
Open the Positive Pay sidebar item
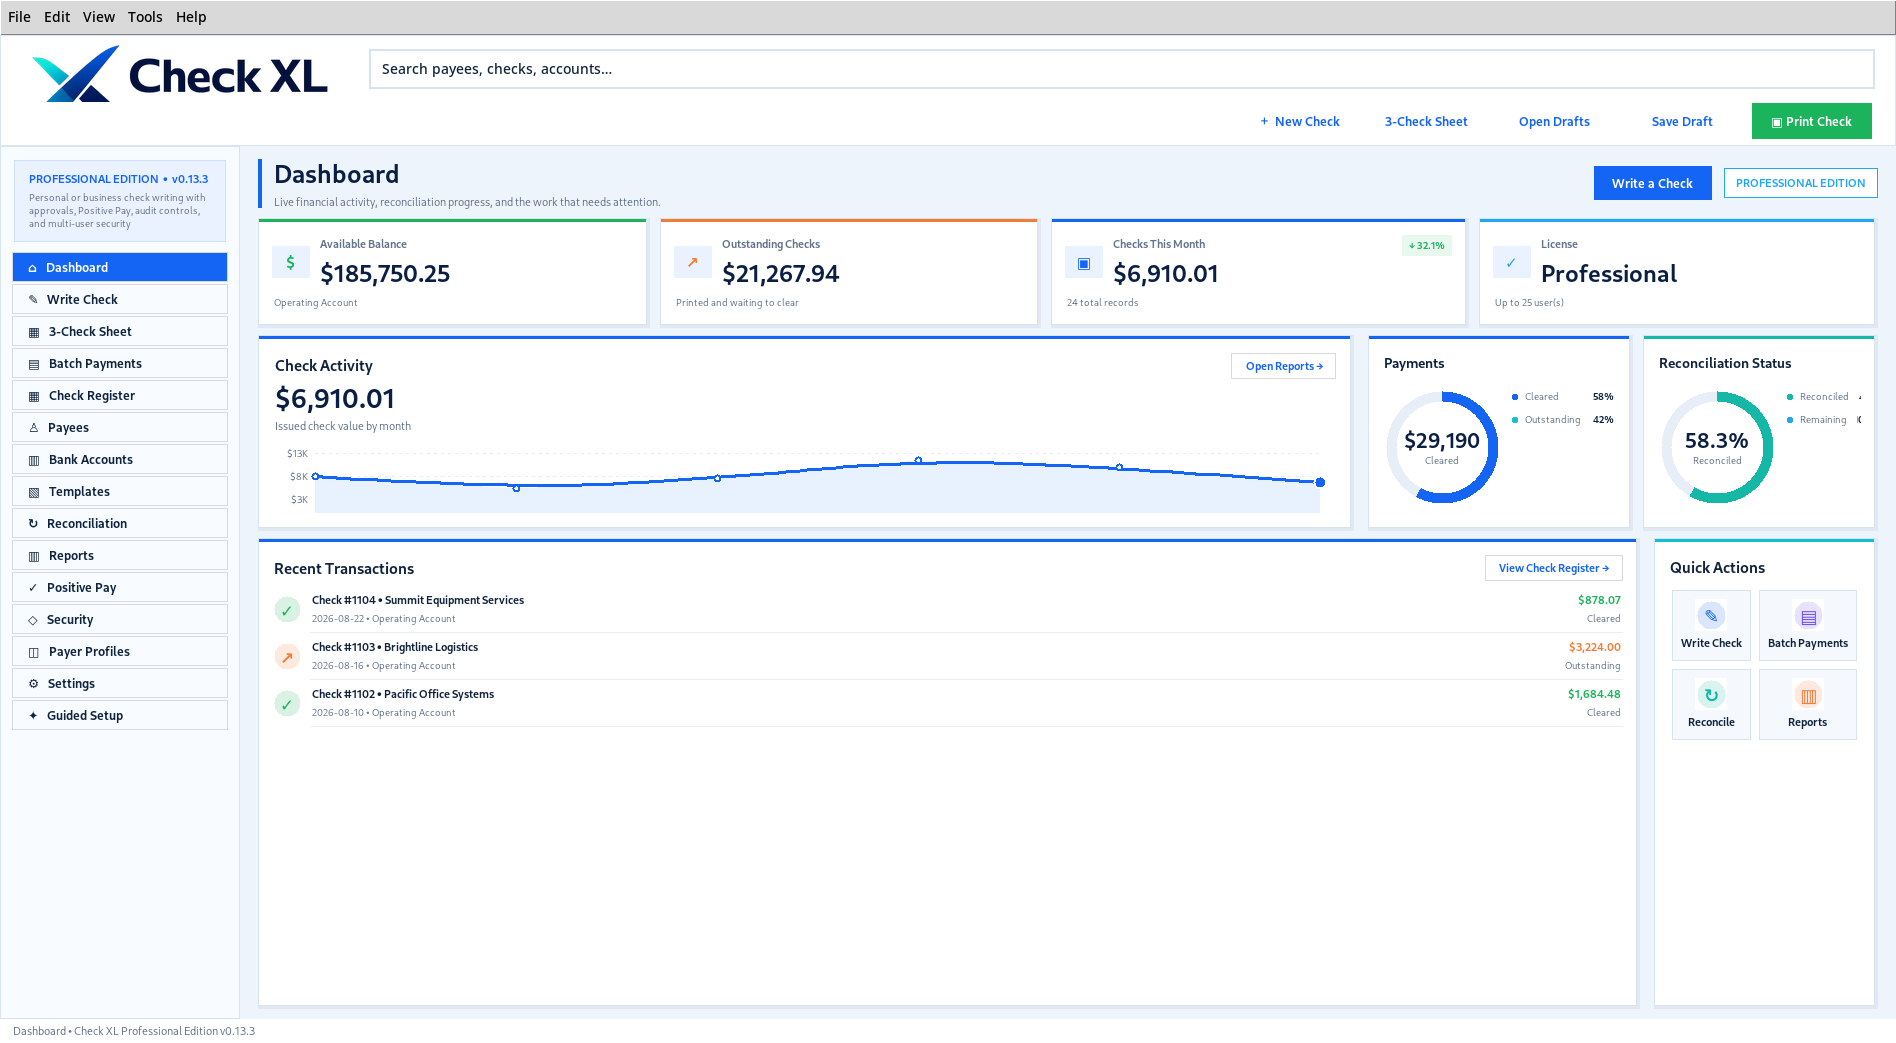(120, 587)
